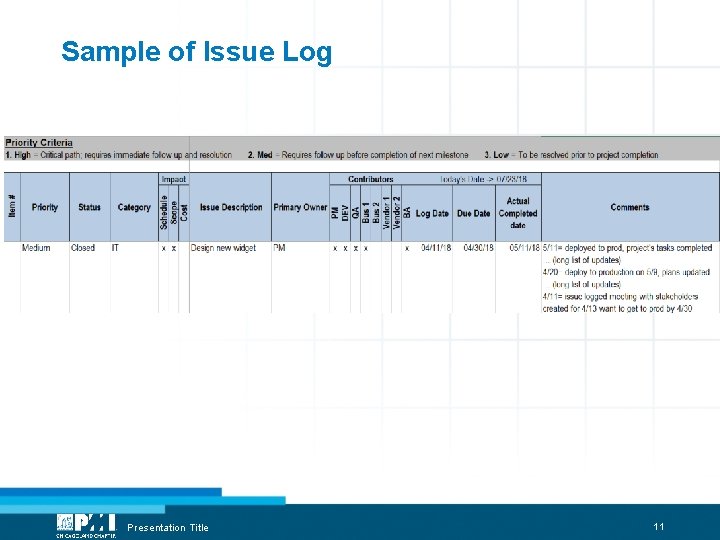
Task: Select the 'Primary Owner' column header
Action: pos(300,207)
